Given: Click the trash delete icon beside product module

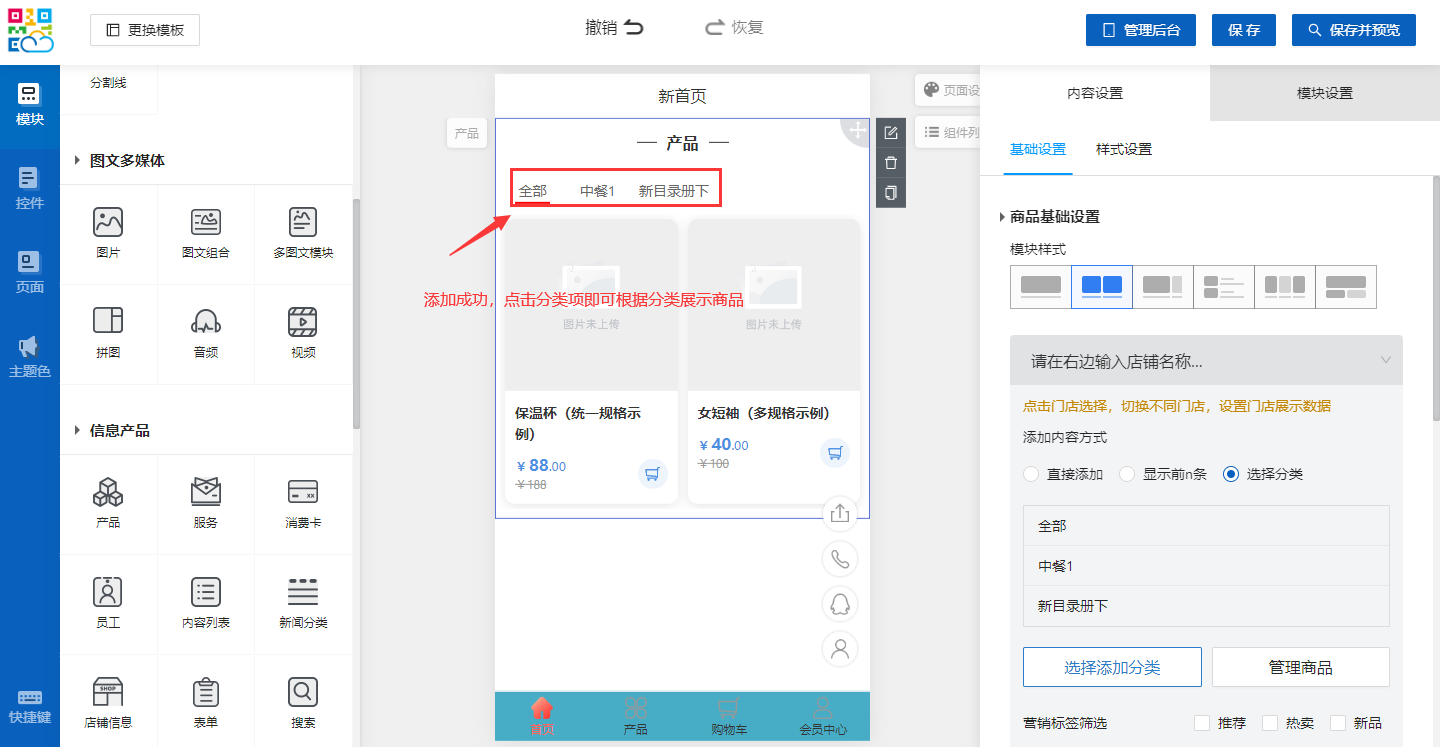Looking at the screenshot, I should pyautogui.click(x=891, y=163).
